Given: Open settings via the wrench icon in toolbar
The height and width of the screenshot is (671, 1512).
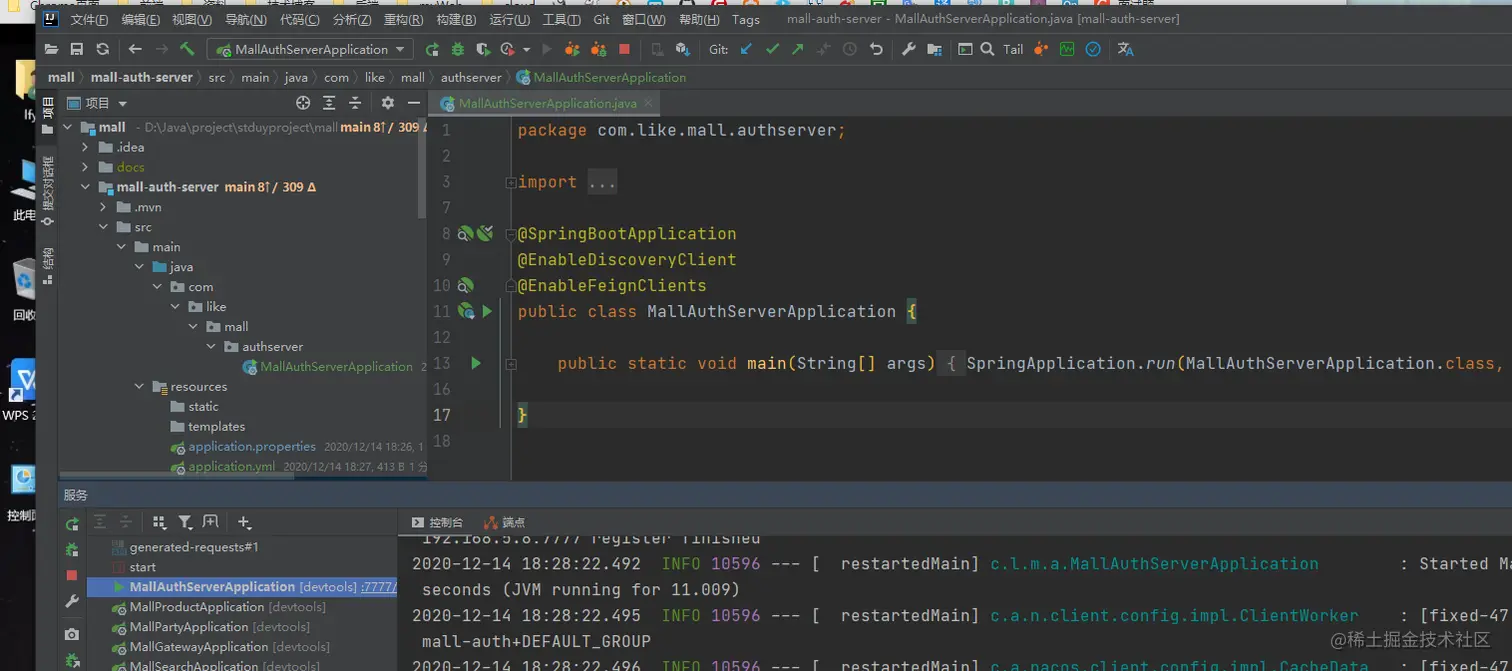Looking at the screenshot, I should pyautogui.click(x=909, y=49).
